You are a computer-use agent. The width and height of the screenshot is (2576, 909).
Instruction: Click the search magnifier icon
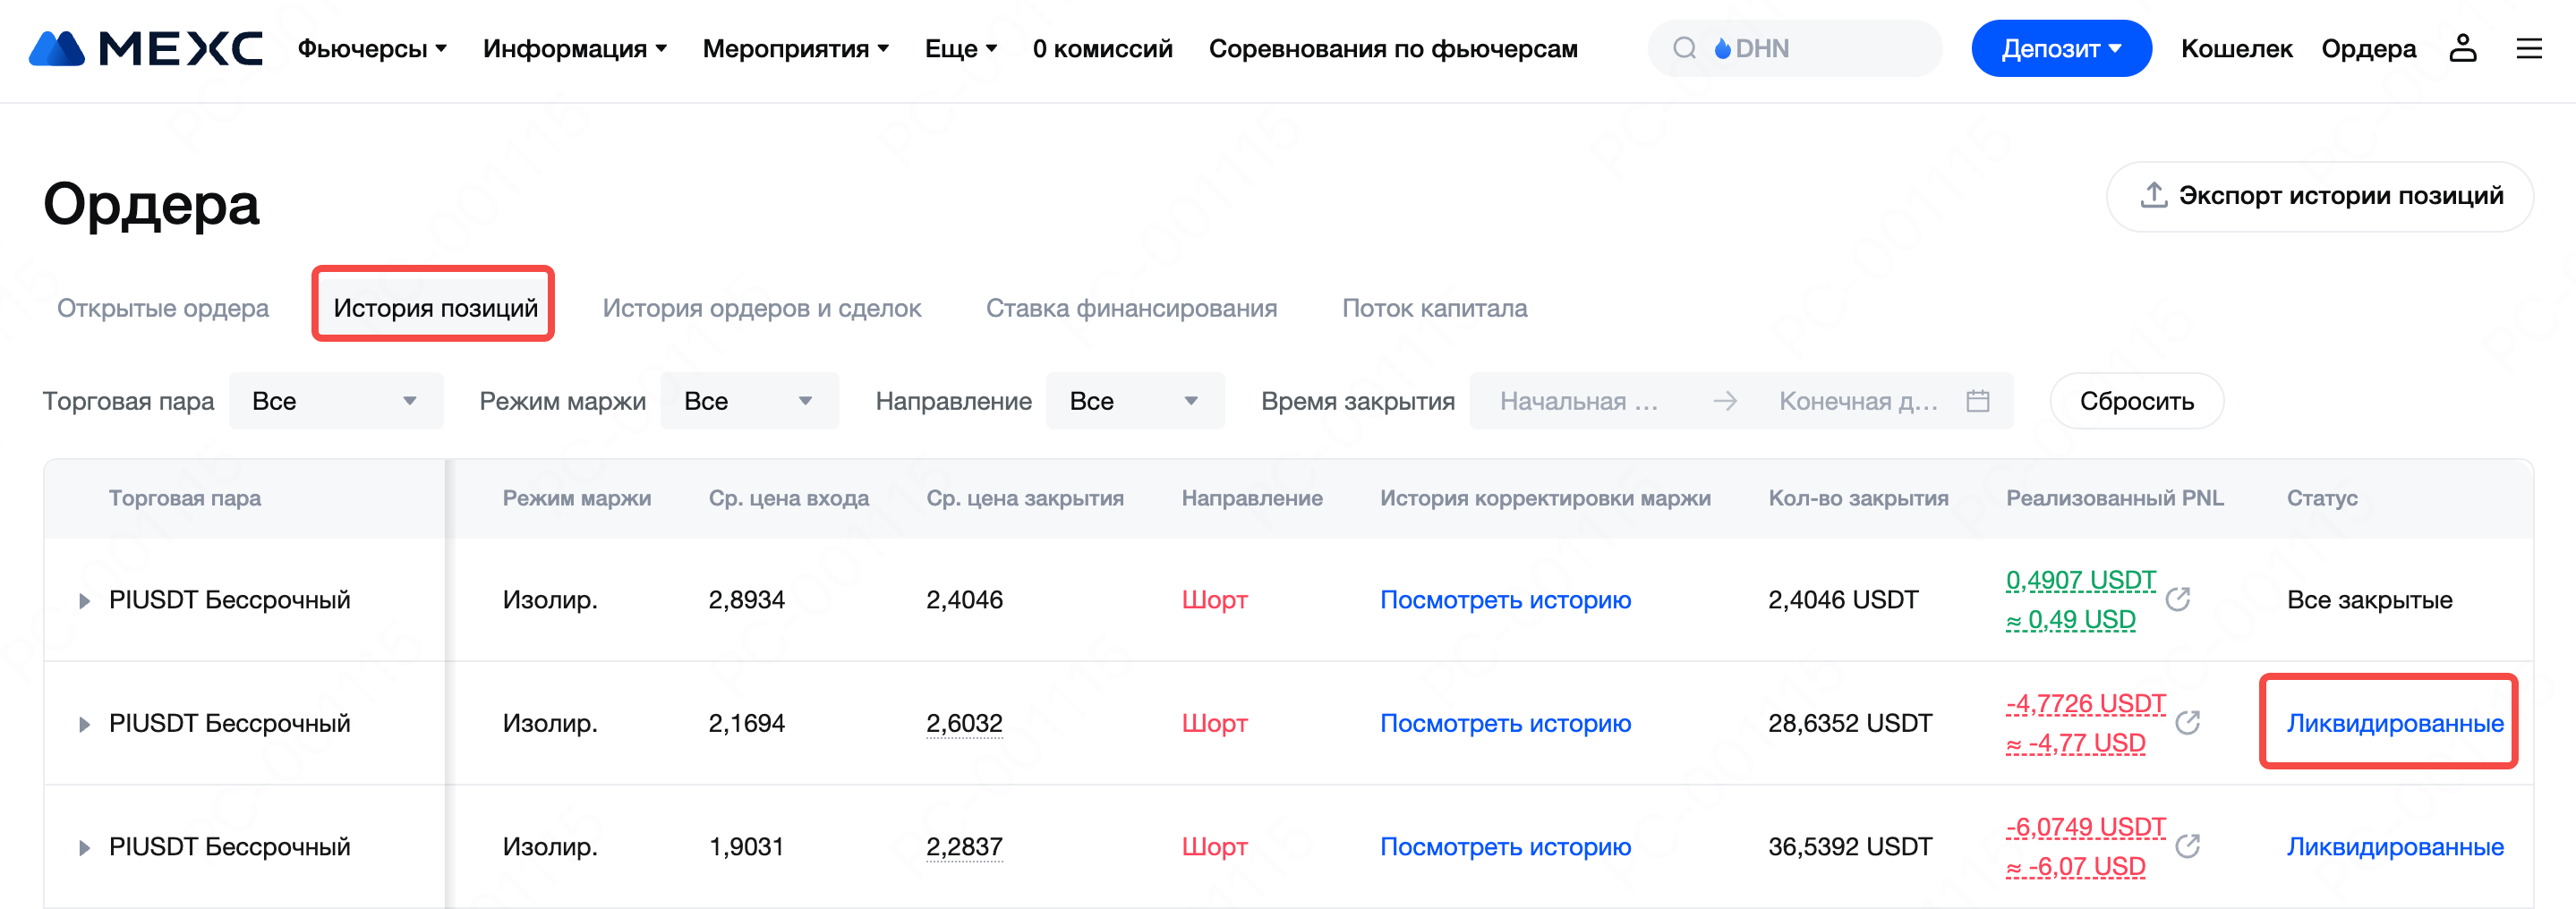pyautogui.click(x=1685, y=48)
